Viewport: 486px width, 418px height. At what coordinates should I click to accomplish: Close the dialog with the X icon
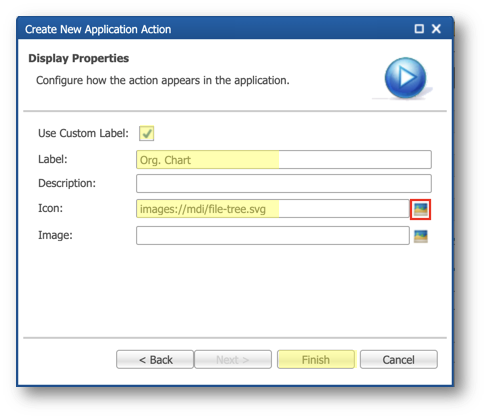(x=436, y=29)
